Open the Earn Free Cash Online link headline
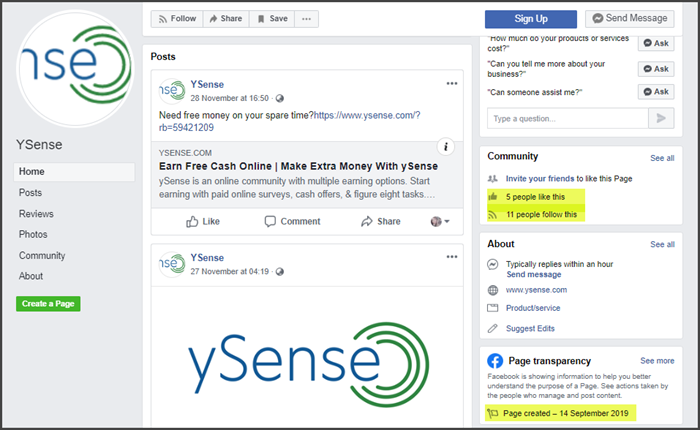 (x=298, y=166)
